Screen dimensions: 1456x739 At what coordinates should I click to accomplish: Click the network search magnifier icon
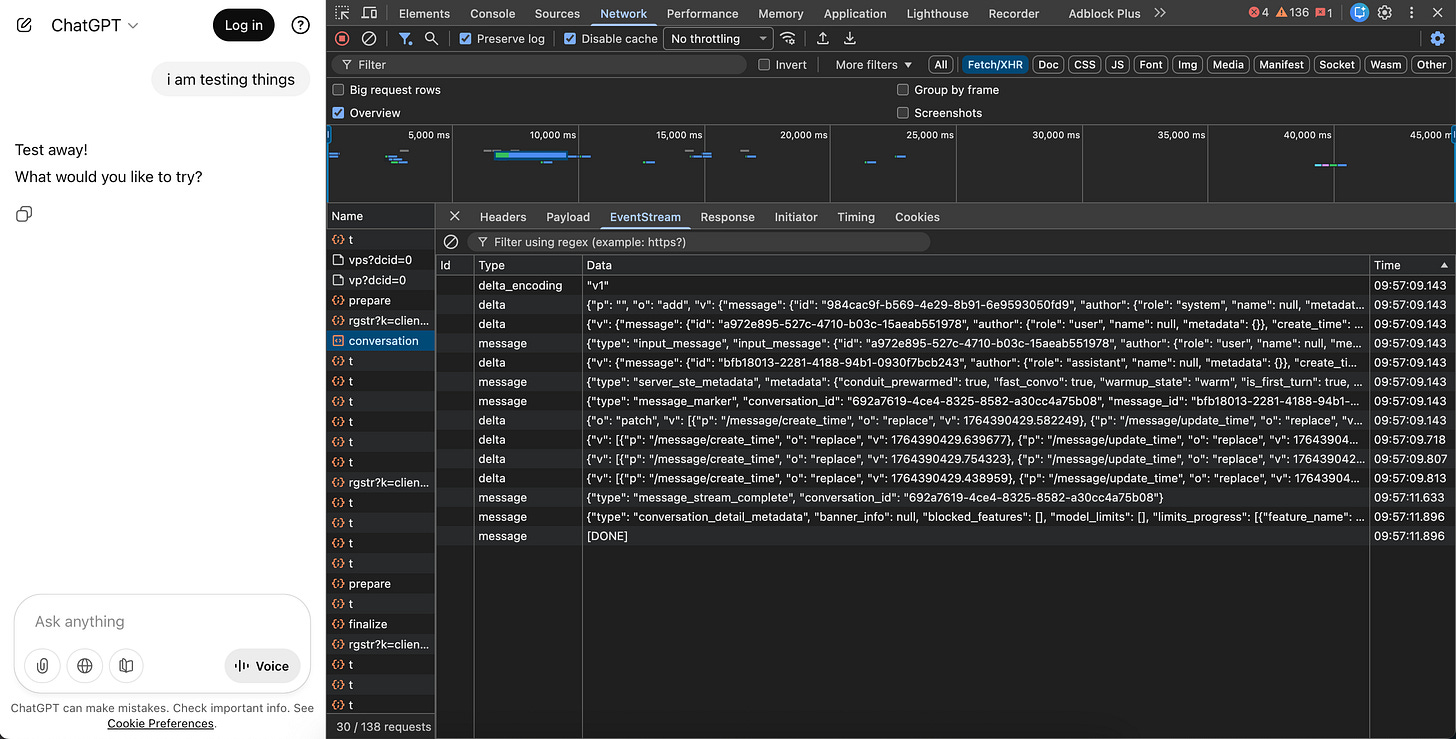pos(431,38)
